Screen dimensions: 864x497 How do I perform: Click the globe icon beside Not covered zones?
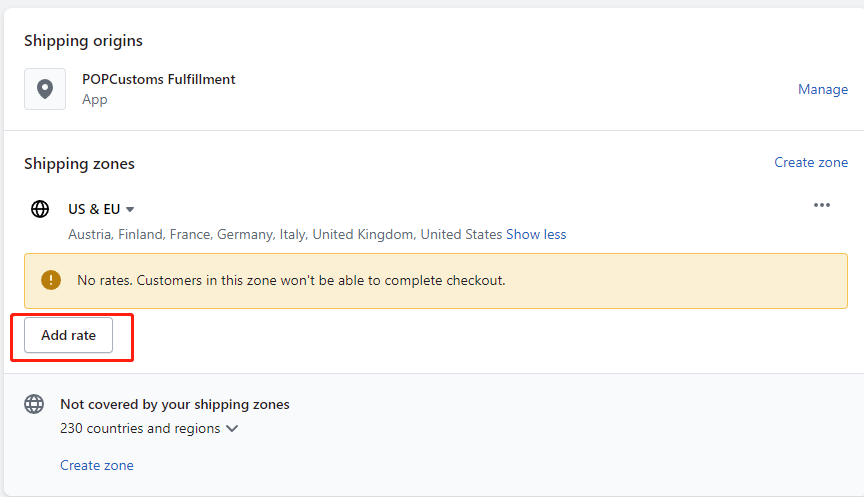(x=34, y=404)
